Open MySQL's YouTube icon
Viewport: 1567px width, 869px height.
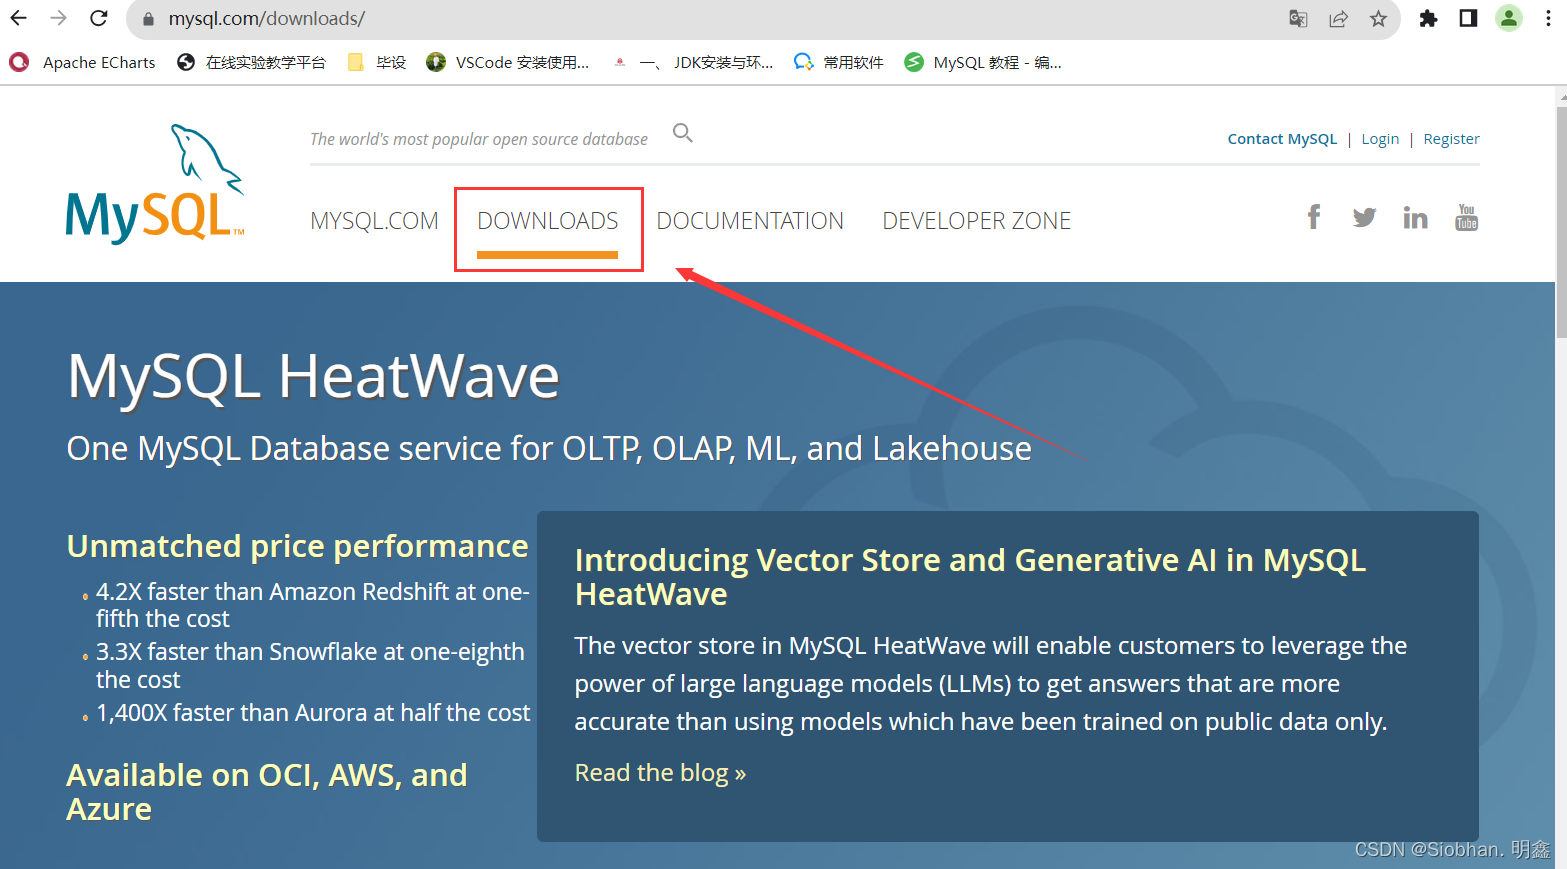pos(1466,216)
